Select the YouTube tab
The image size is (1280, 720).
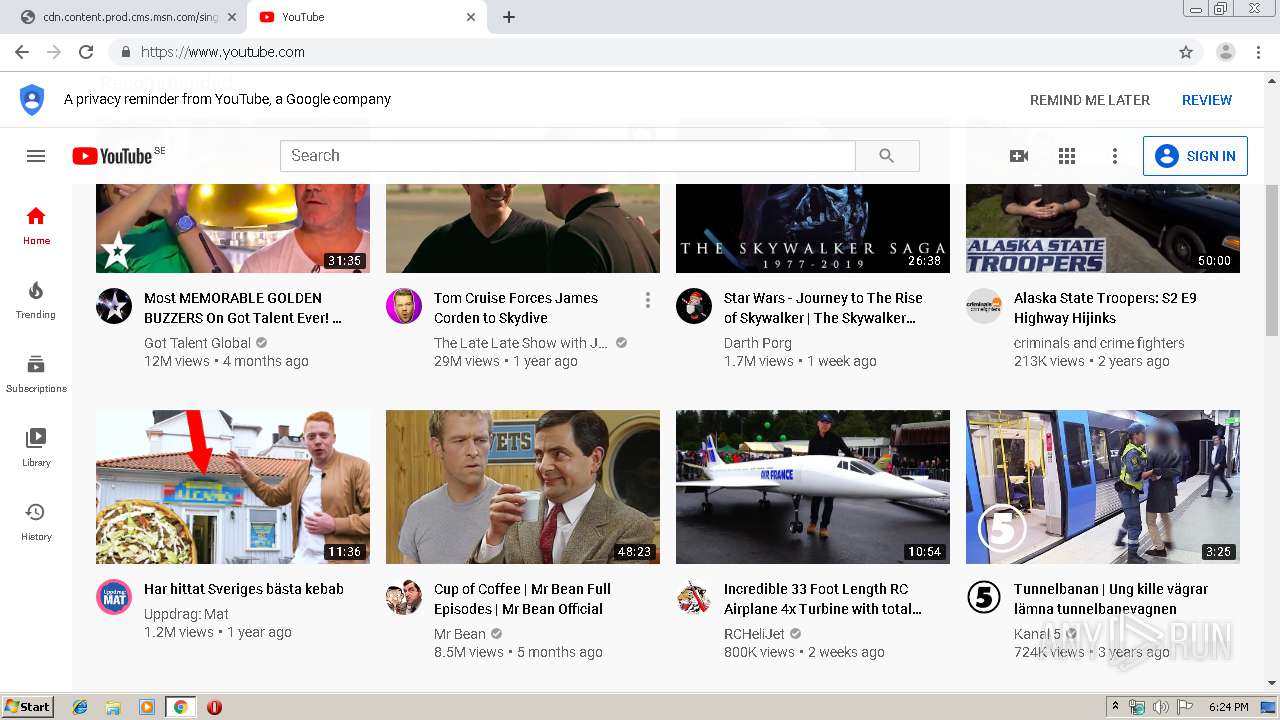click(x=366, y=17)
